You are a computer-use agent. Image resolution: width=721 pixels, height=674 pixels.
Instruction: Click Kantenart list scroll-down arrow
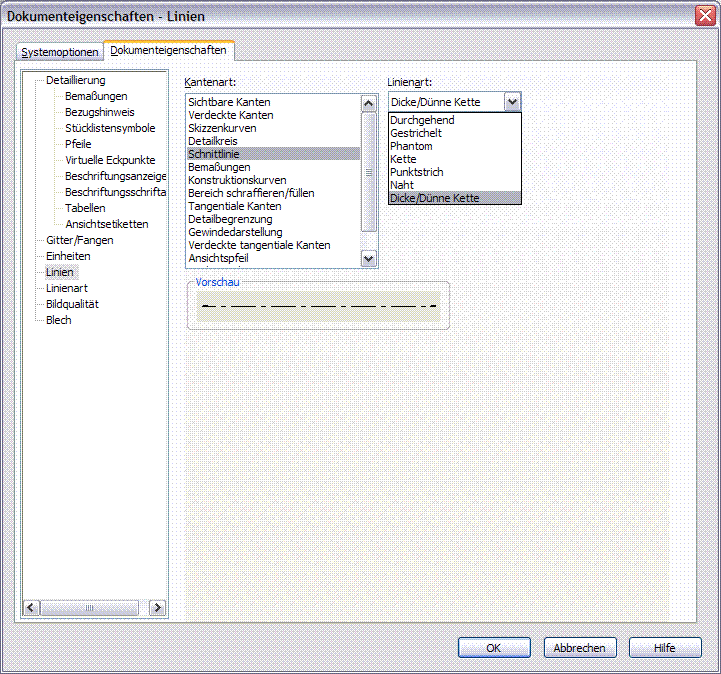click(368, 258)
